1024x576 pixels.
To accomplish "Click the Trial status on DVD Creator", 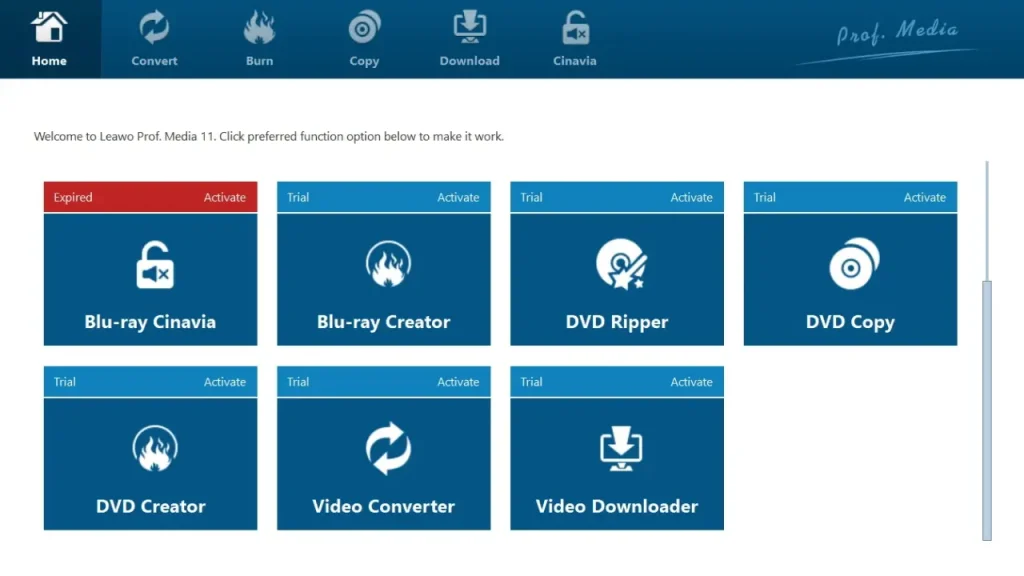I will [x=65, y=382].
